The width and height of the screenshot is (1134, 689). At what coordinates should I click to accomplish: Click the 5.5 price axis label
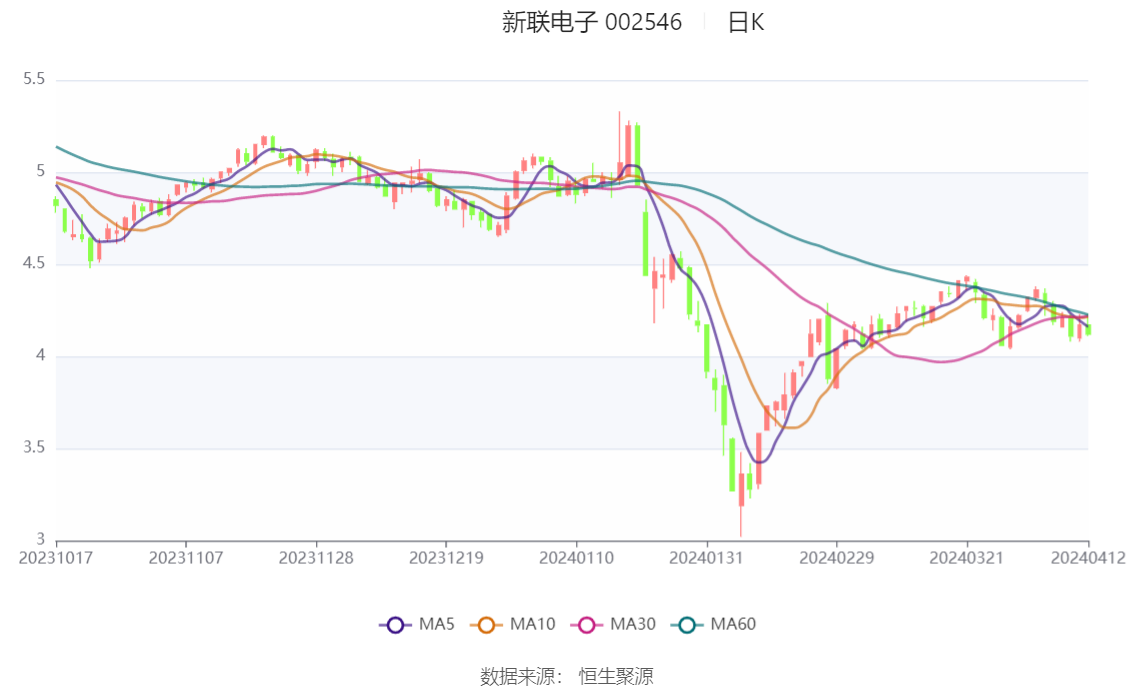(x=34, y=79)
